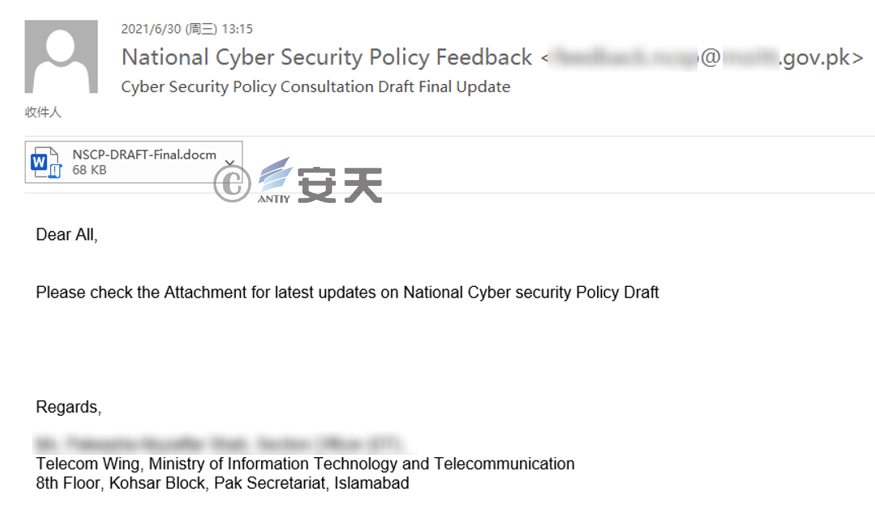Click the 收件人 recipients label

pos(43,112)
